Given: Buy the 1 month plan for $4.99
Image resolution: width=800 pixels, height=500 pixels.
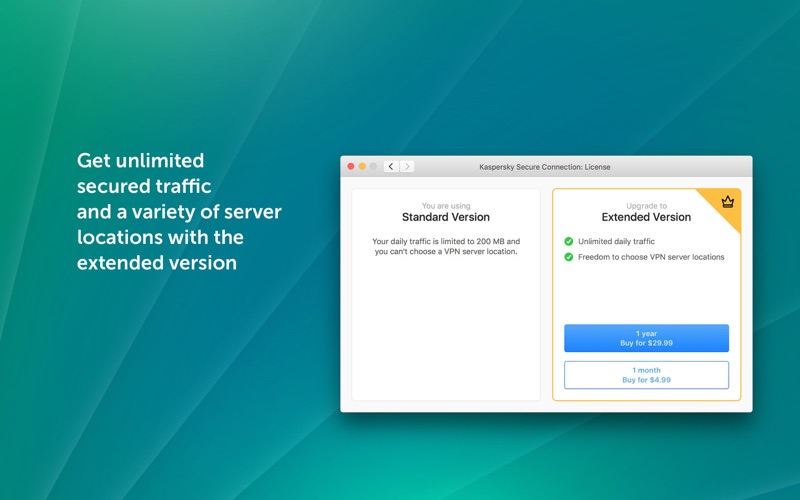Looking at the screenshot, I should [646, 375].
